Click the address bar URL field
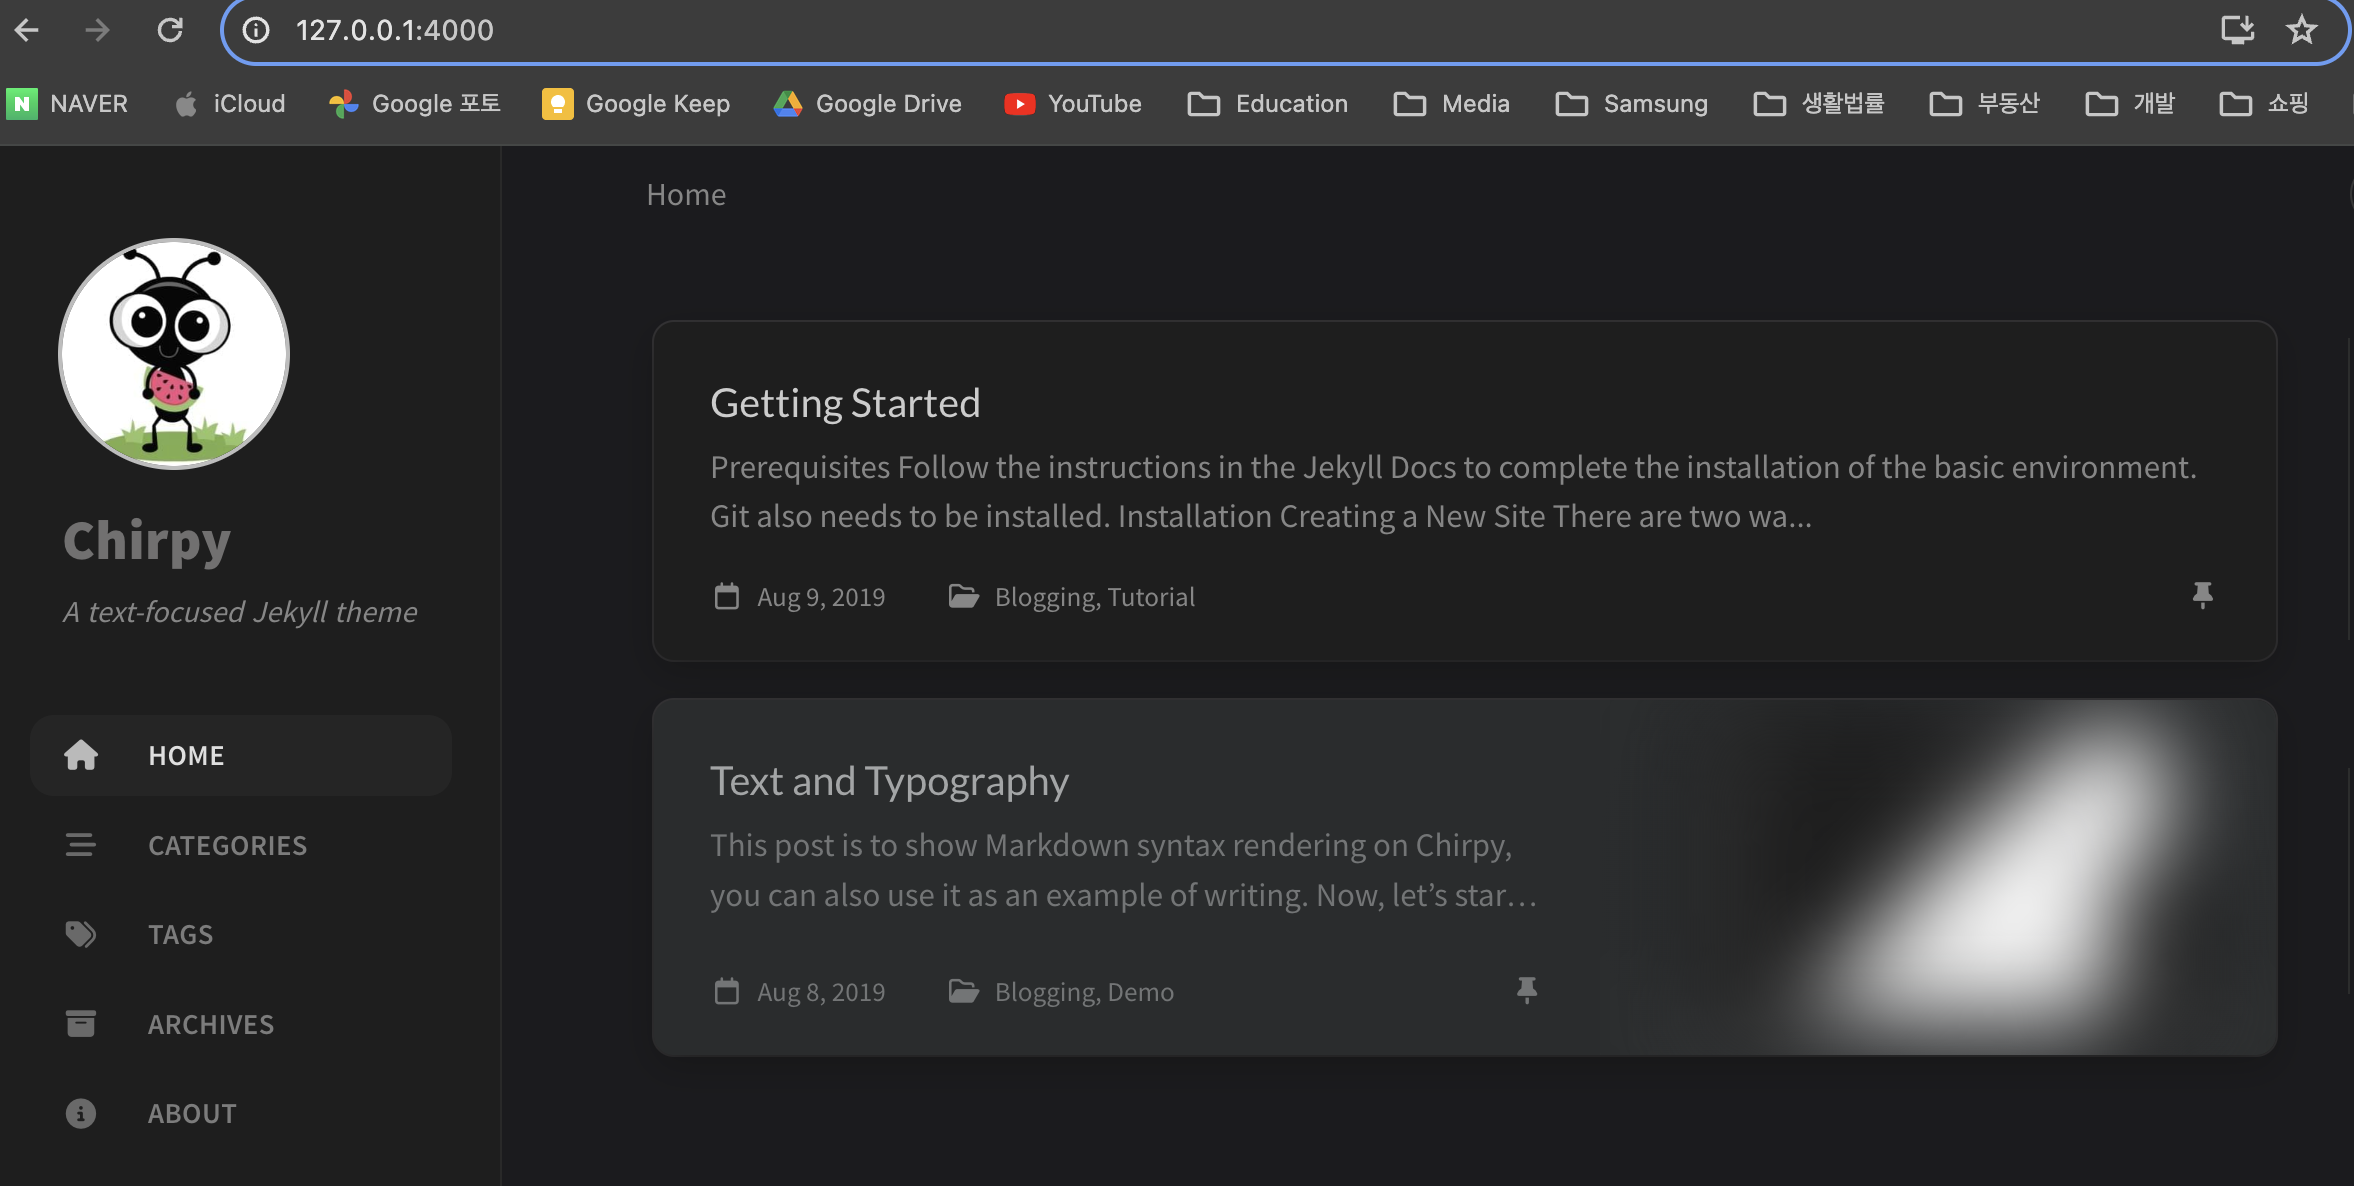The height and width of the screenshot is (1186, 2354). tap(1200, 30)
